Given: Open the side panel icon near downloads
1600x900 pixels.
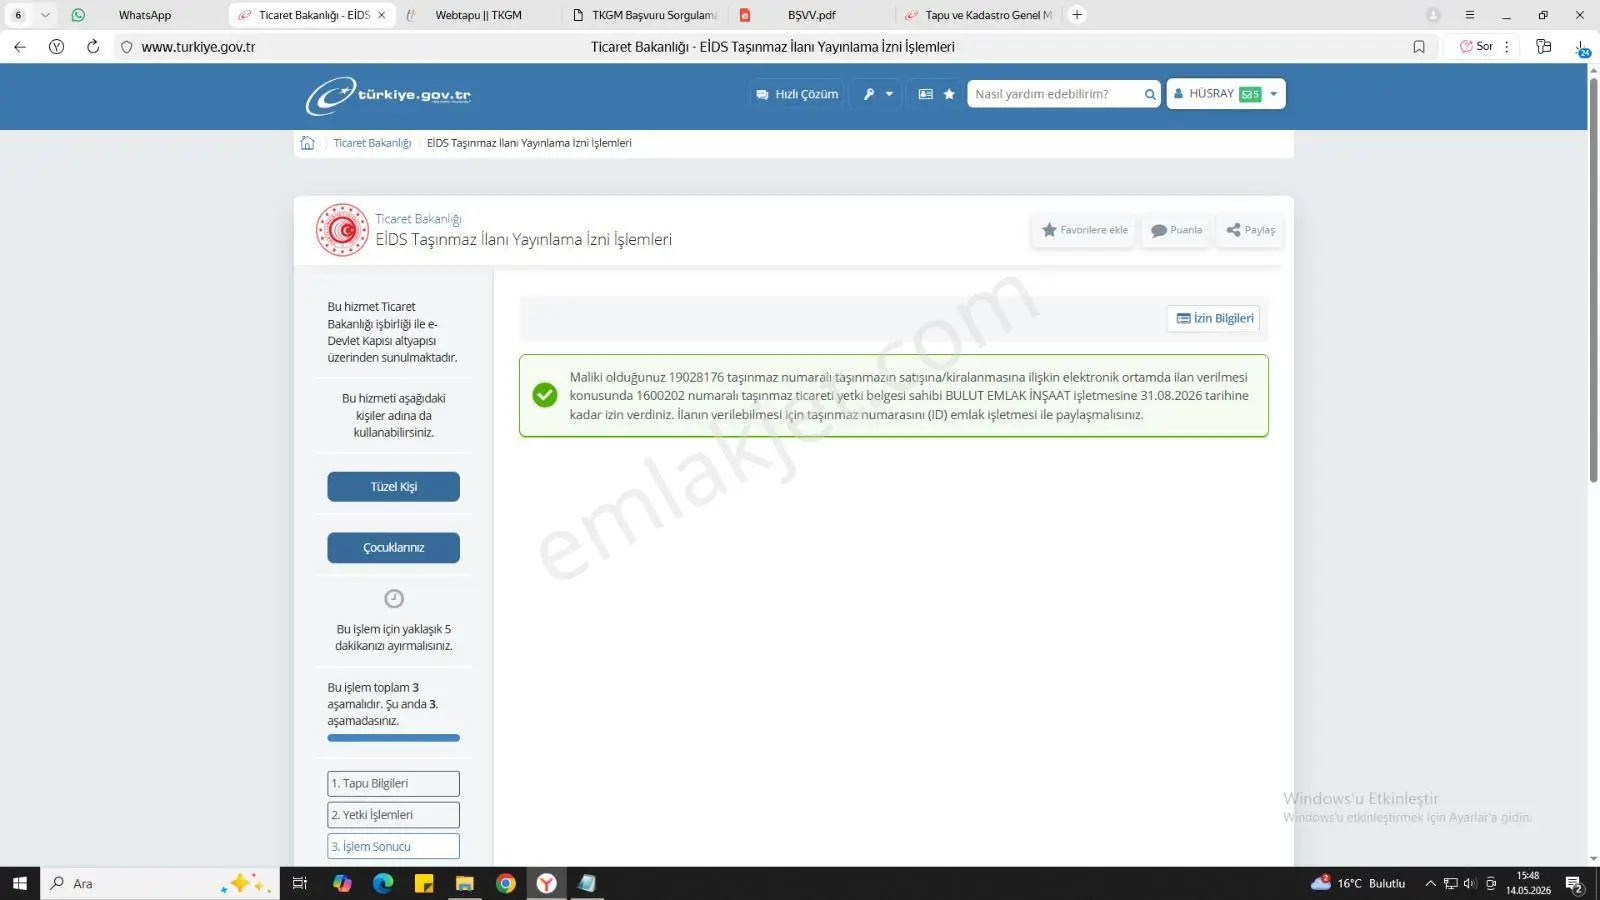Looking at the screenshot, I should click(x=1544, y=47).
